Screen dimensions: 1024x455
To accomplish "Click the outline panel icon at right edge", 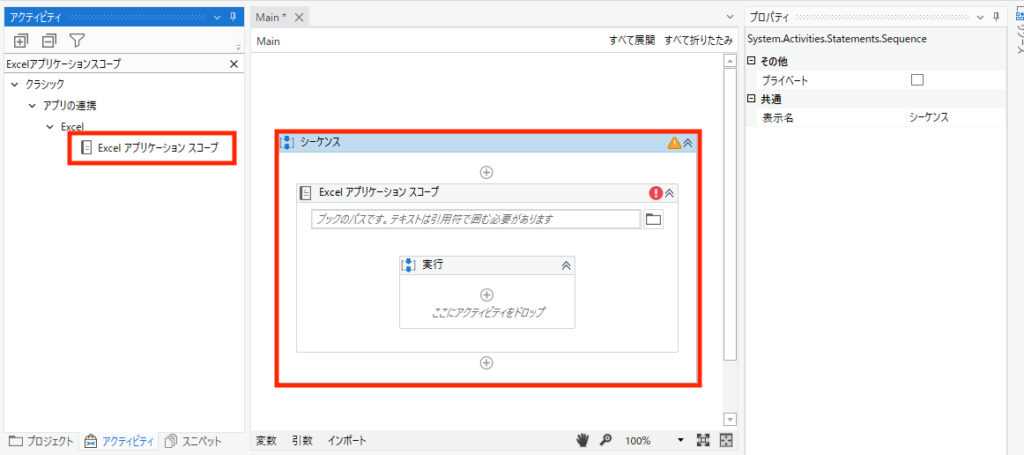I will (x=1019, y=16).
